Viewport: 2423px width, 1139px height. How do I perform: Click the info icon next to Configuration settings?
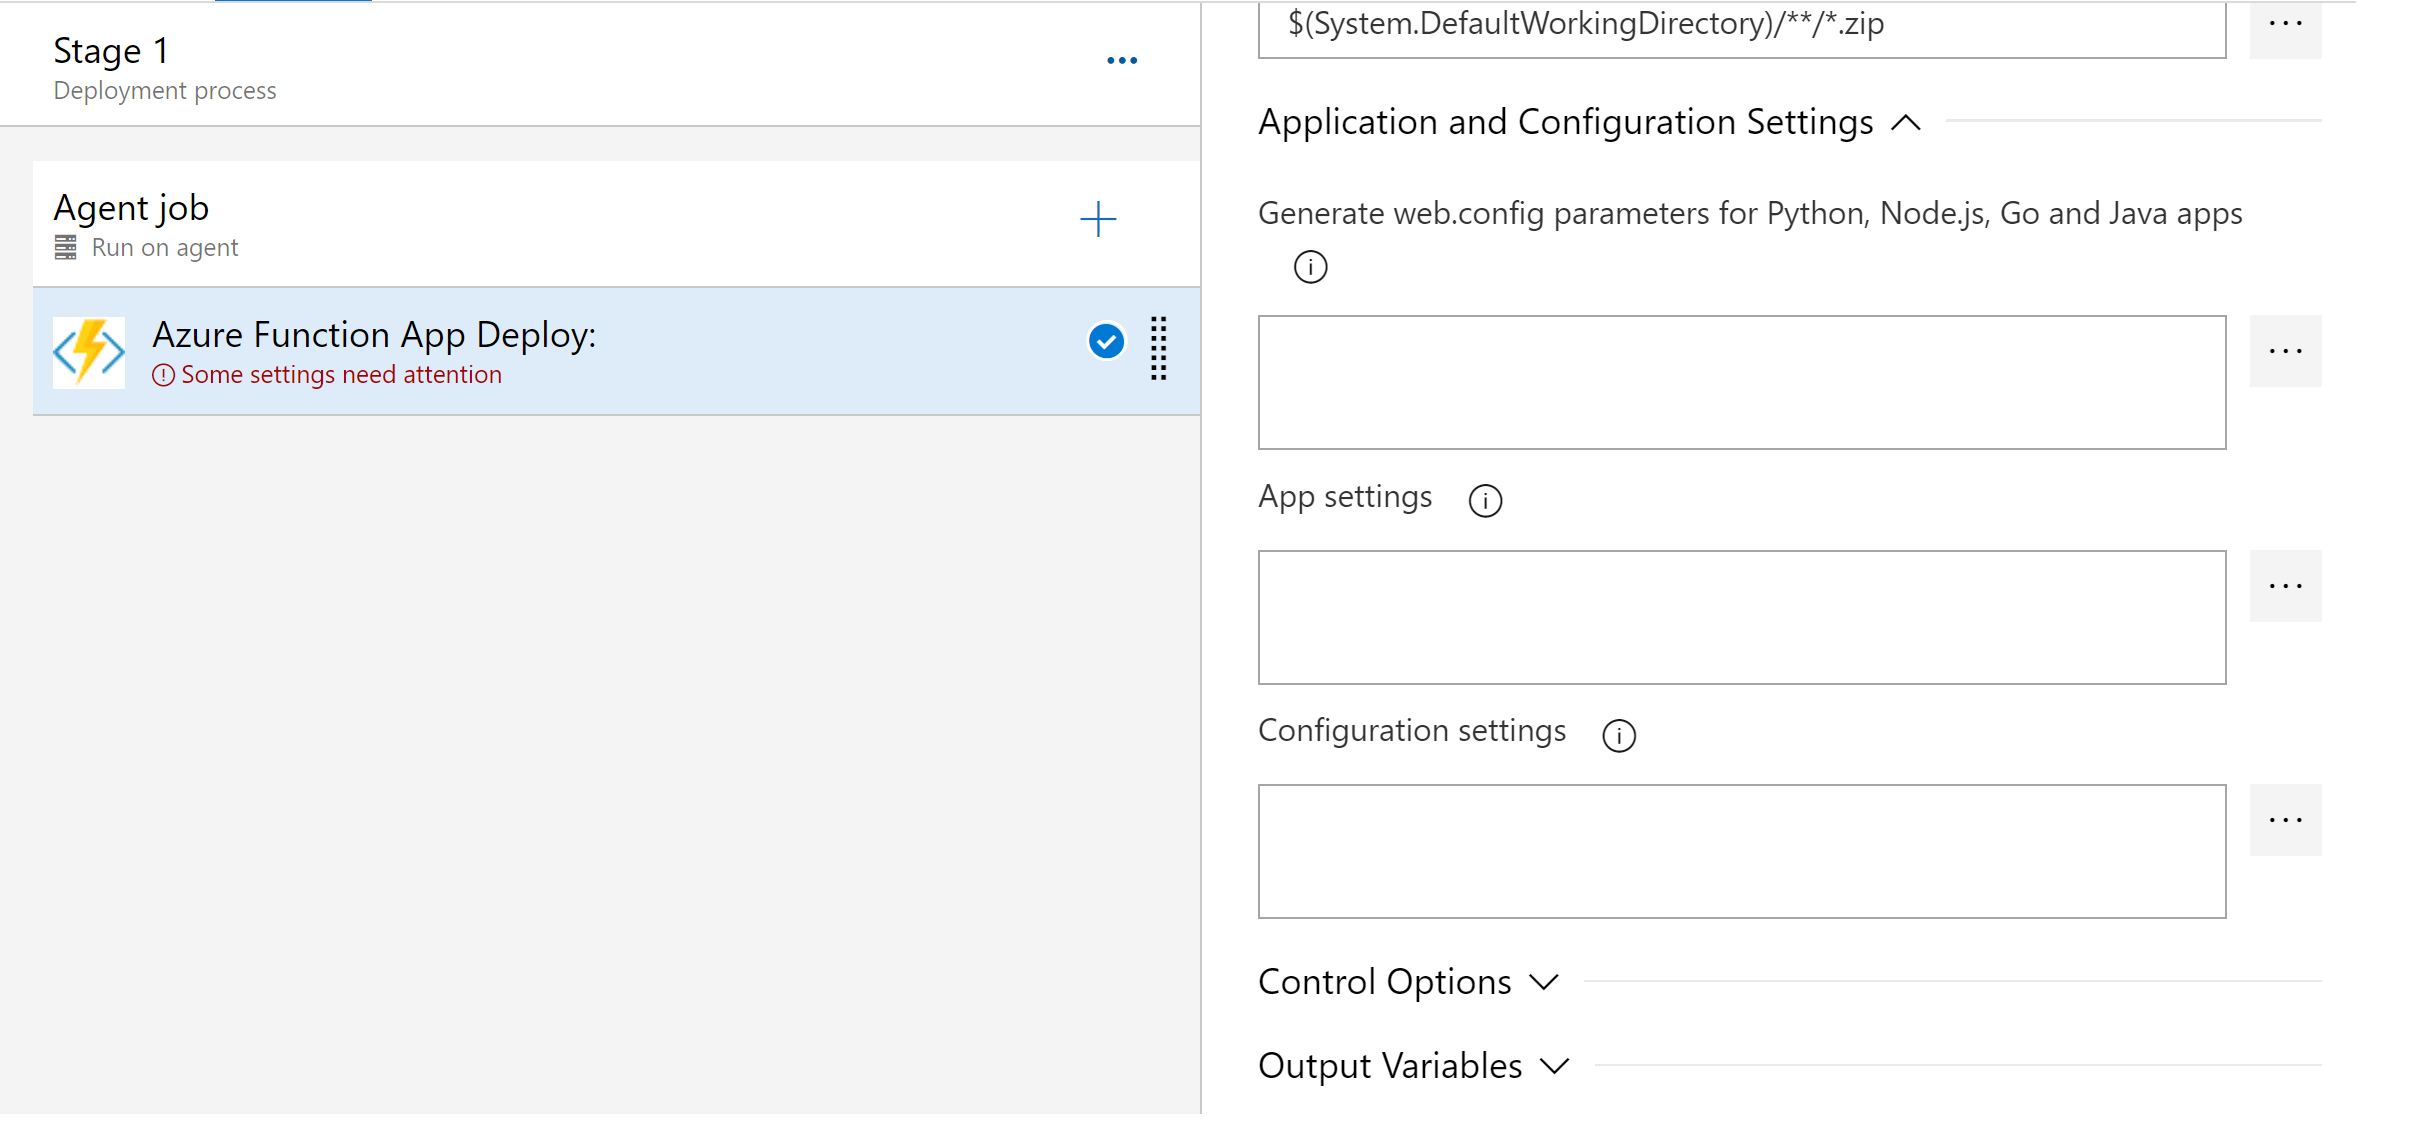coord(1618,733)
